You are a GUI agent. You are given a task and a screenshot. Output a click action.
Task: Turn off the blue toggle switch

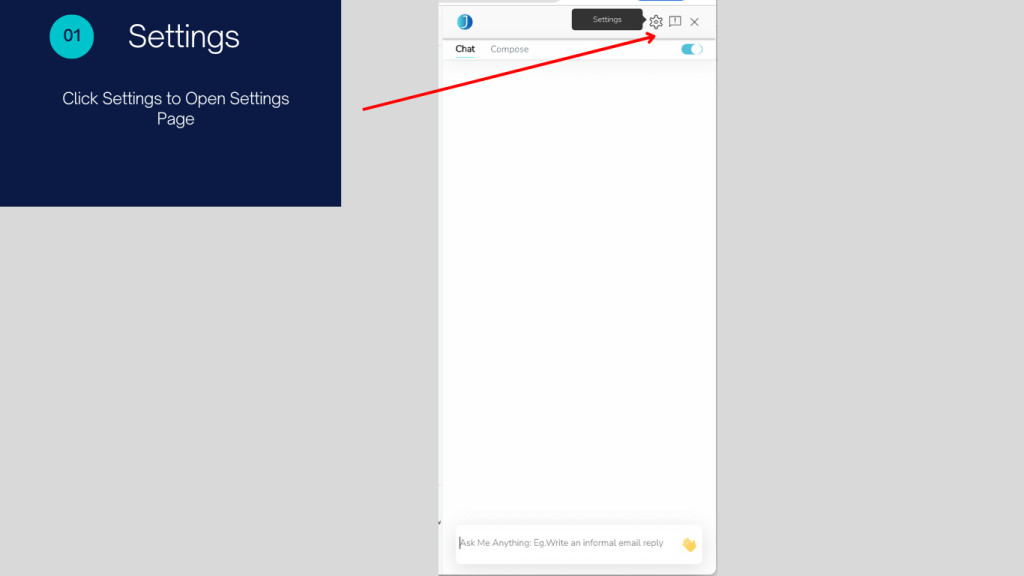(692, 49)
